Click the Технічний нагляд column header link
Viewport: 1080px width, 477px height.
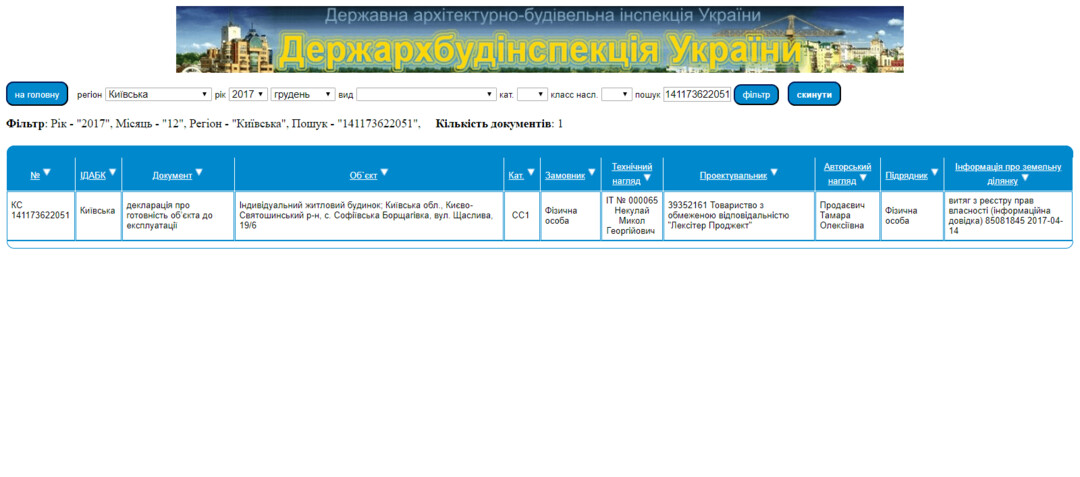tap(632, 167)
